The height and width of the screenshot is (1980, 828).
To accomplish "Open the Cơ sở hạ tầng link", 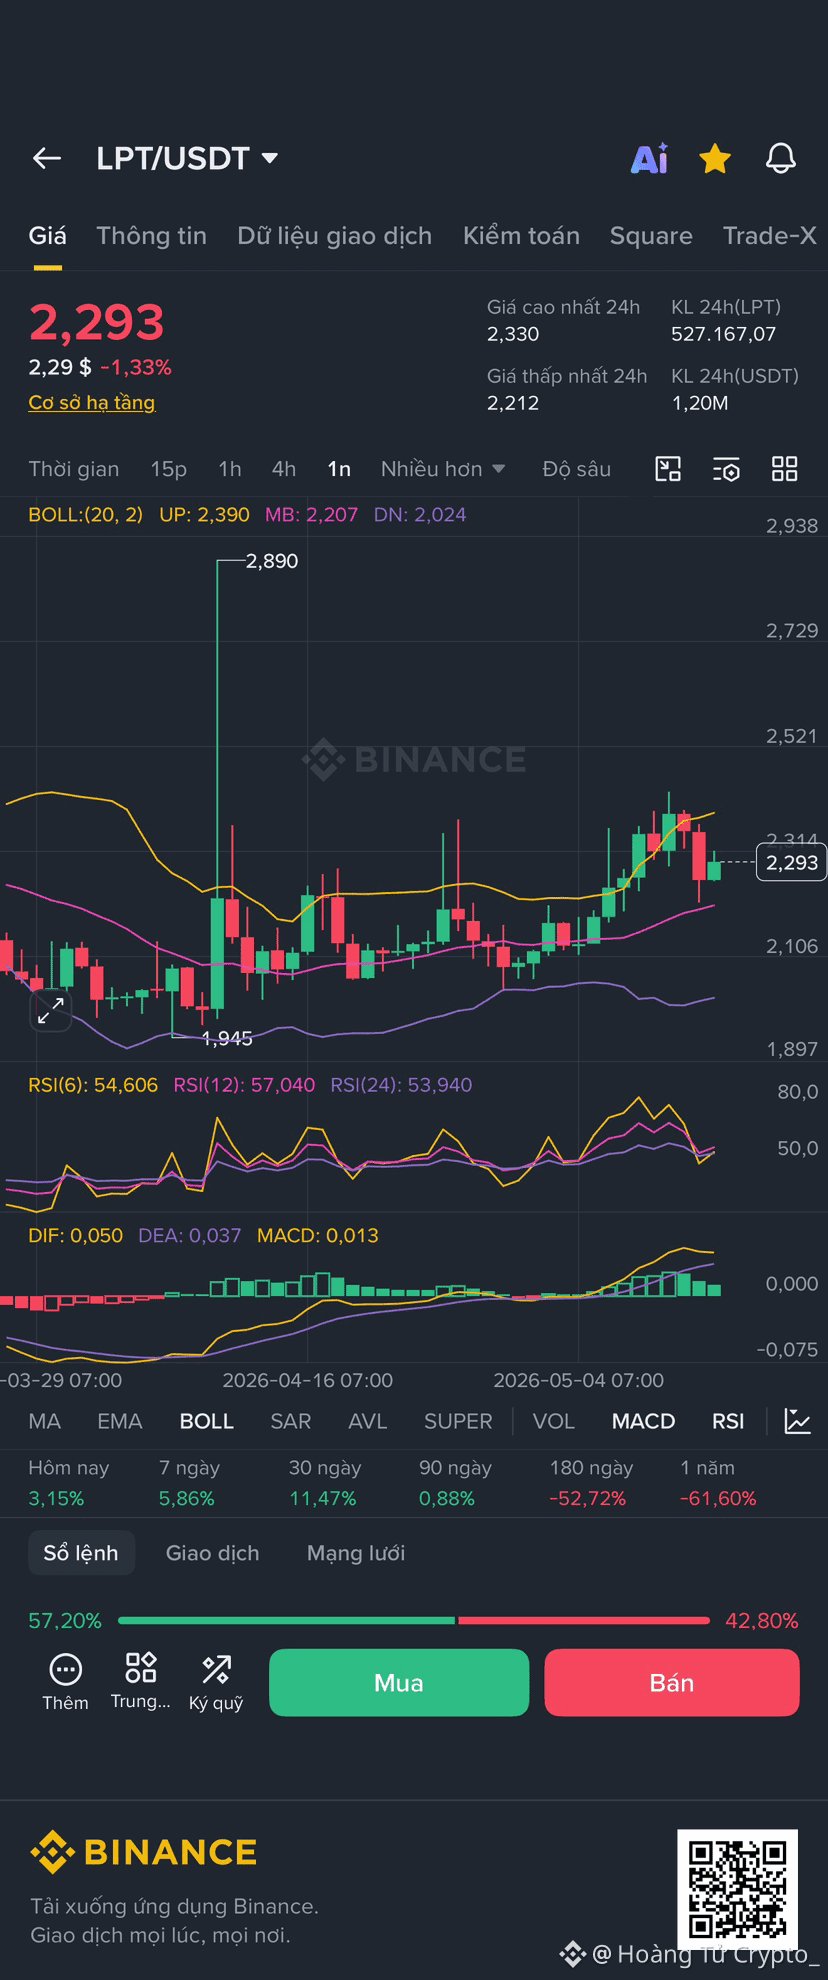I will coord(91,402).
